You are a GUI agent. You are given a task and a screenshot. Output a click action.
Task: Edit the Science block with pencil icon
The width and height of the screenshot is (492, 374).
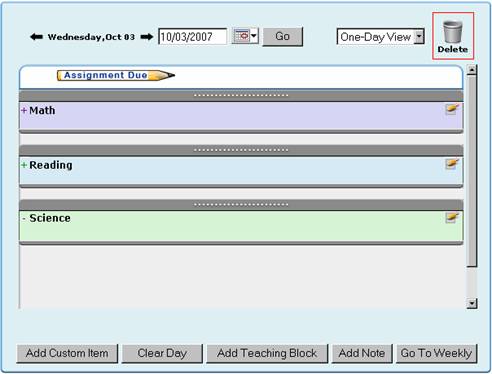tap(452, 217)
